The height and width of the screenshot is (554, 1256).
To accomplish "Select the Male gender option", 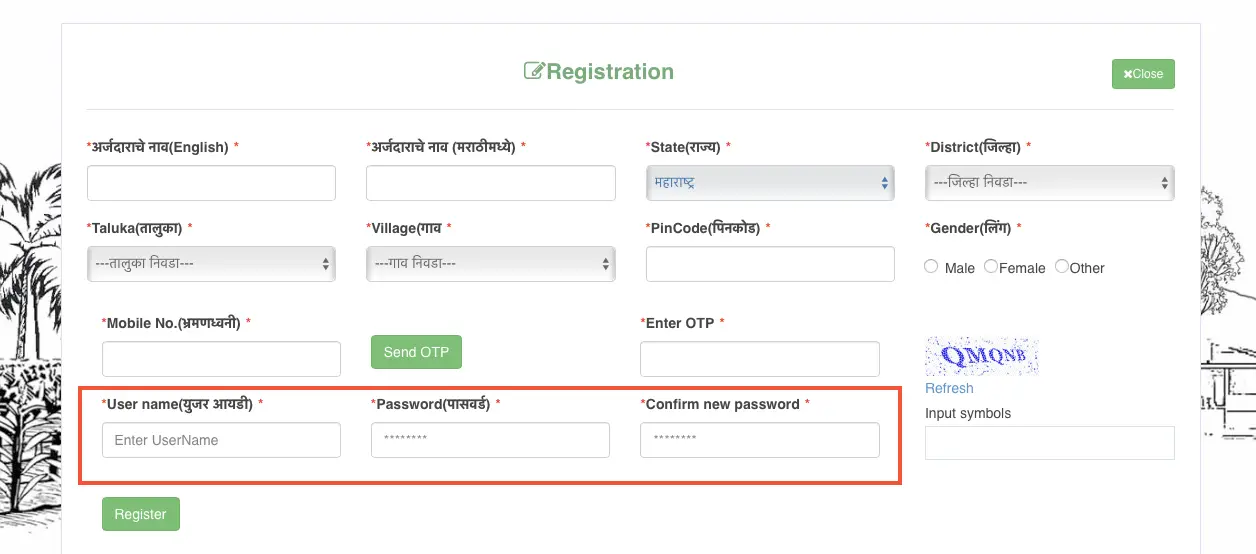I will point(932,267).
